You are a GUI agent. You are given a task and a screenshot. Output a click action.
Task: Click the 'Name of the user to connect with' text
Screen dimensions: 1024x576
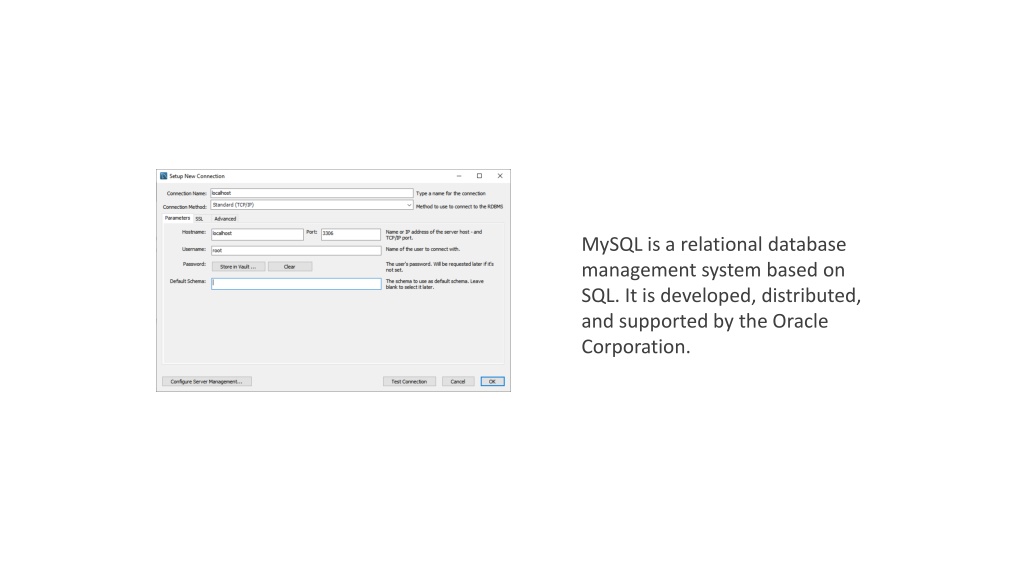tap(423, 249)
